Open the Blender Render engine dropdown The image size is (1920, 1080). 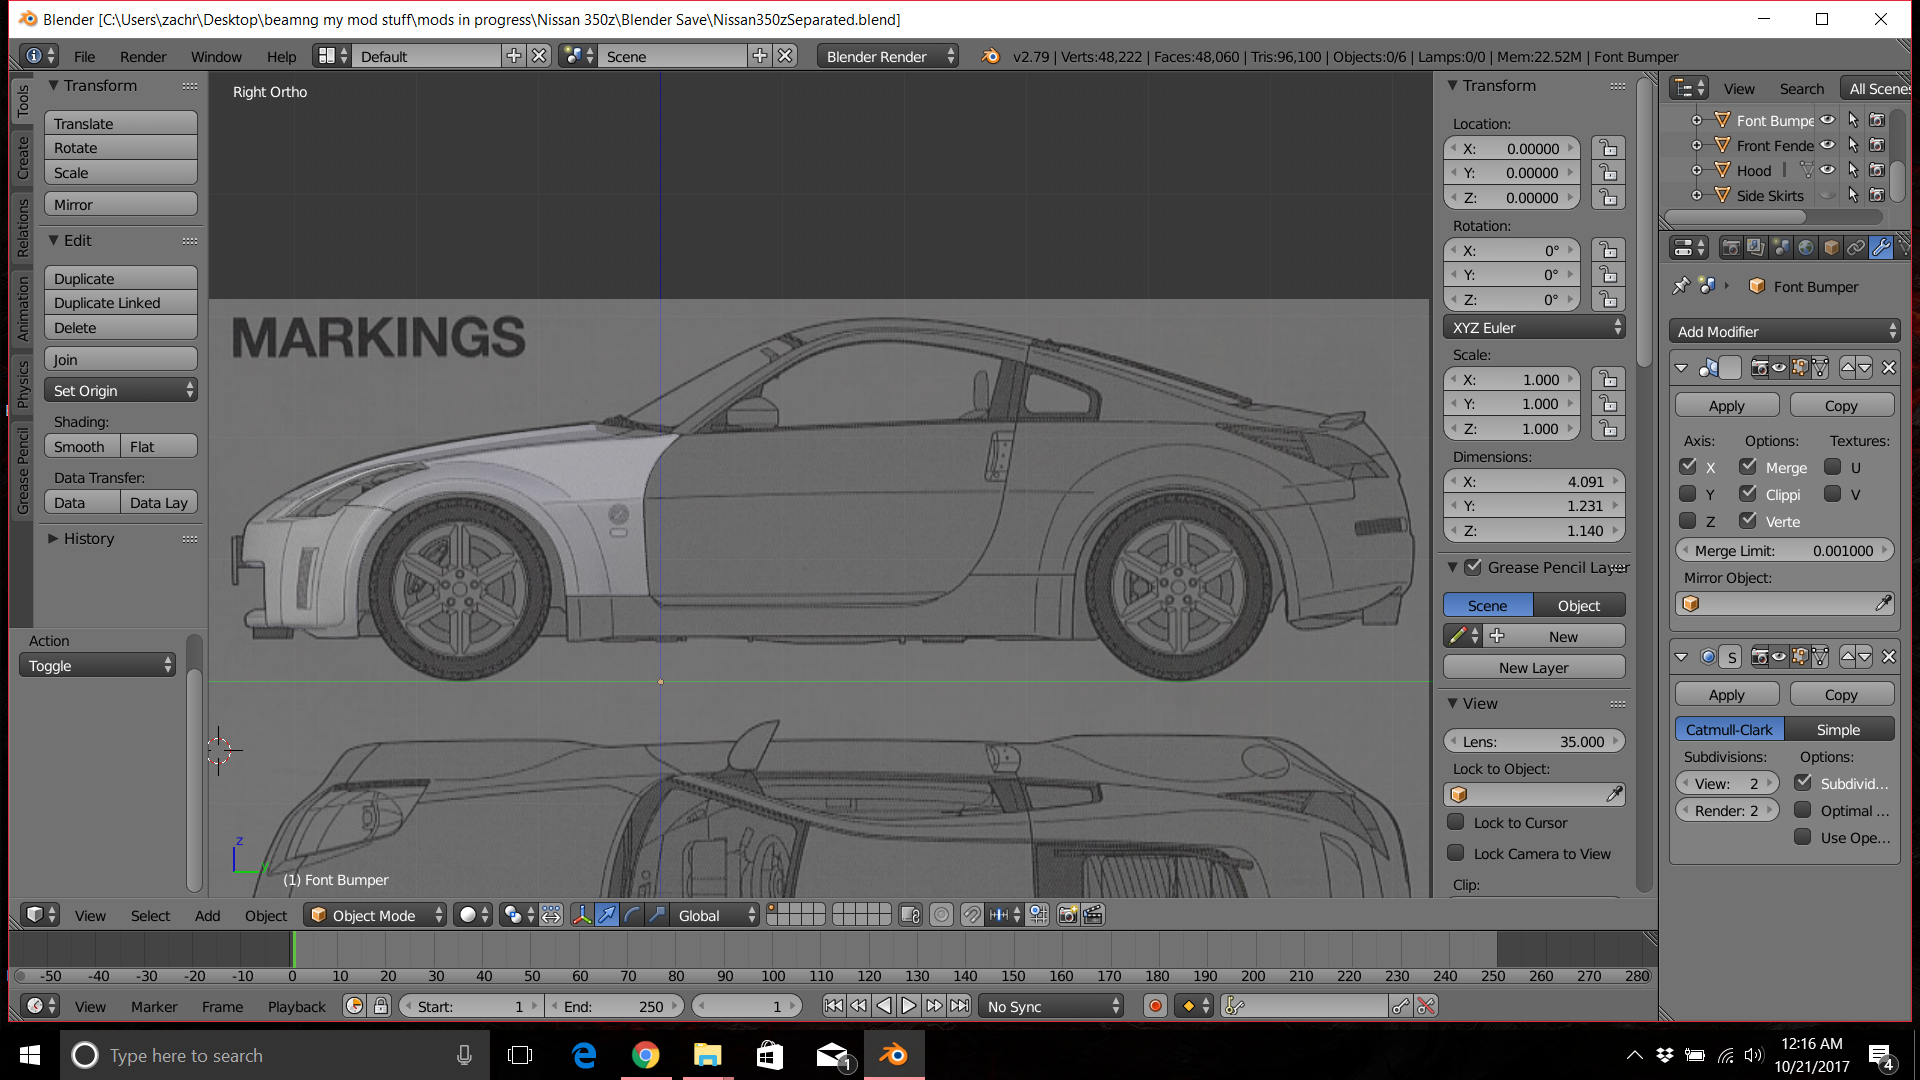pyautogui.click(x=887, y=56)
